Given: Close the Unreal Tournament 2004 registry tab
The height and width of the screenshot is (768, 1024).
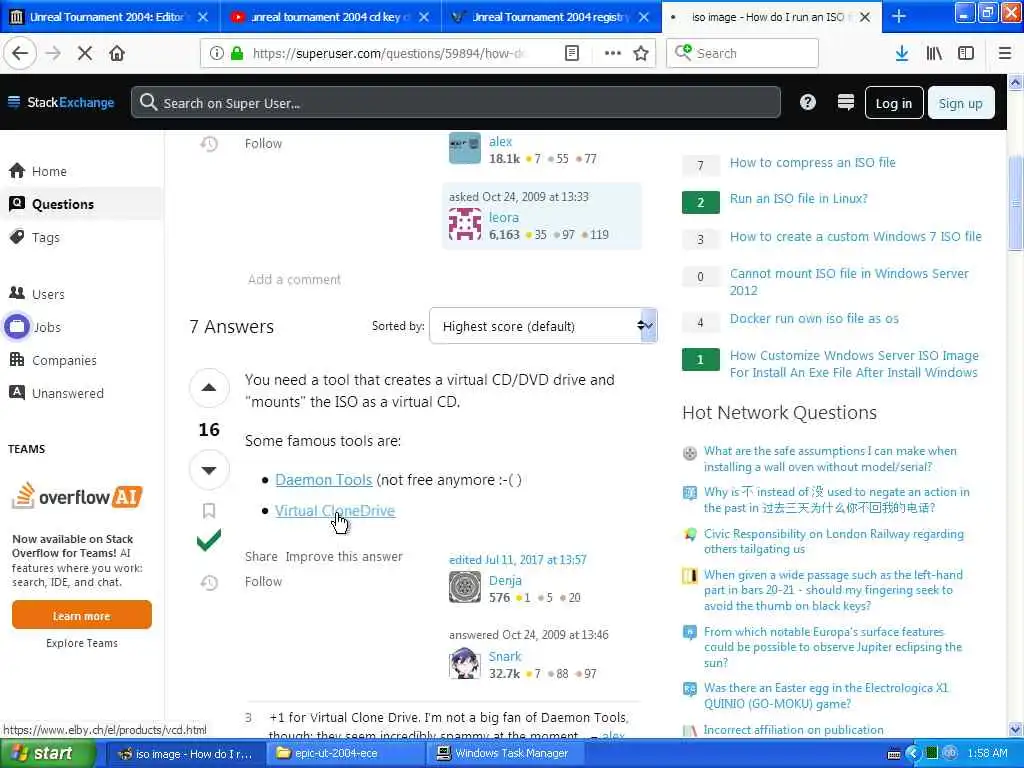Looking at the screenshot, I should [x=644, y=17].
